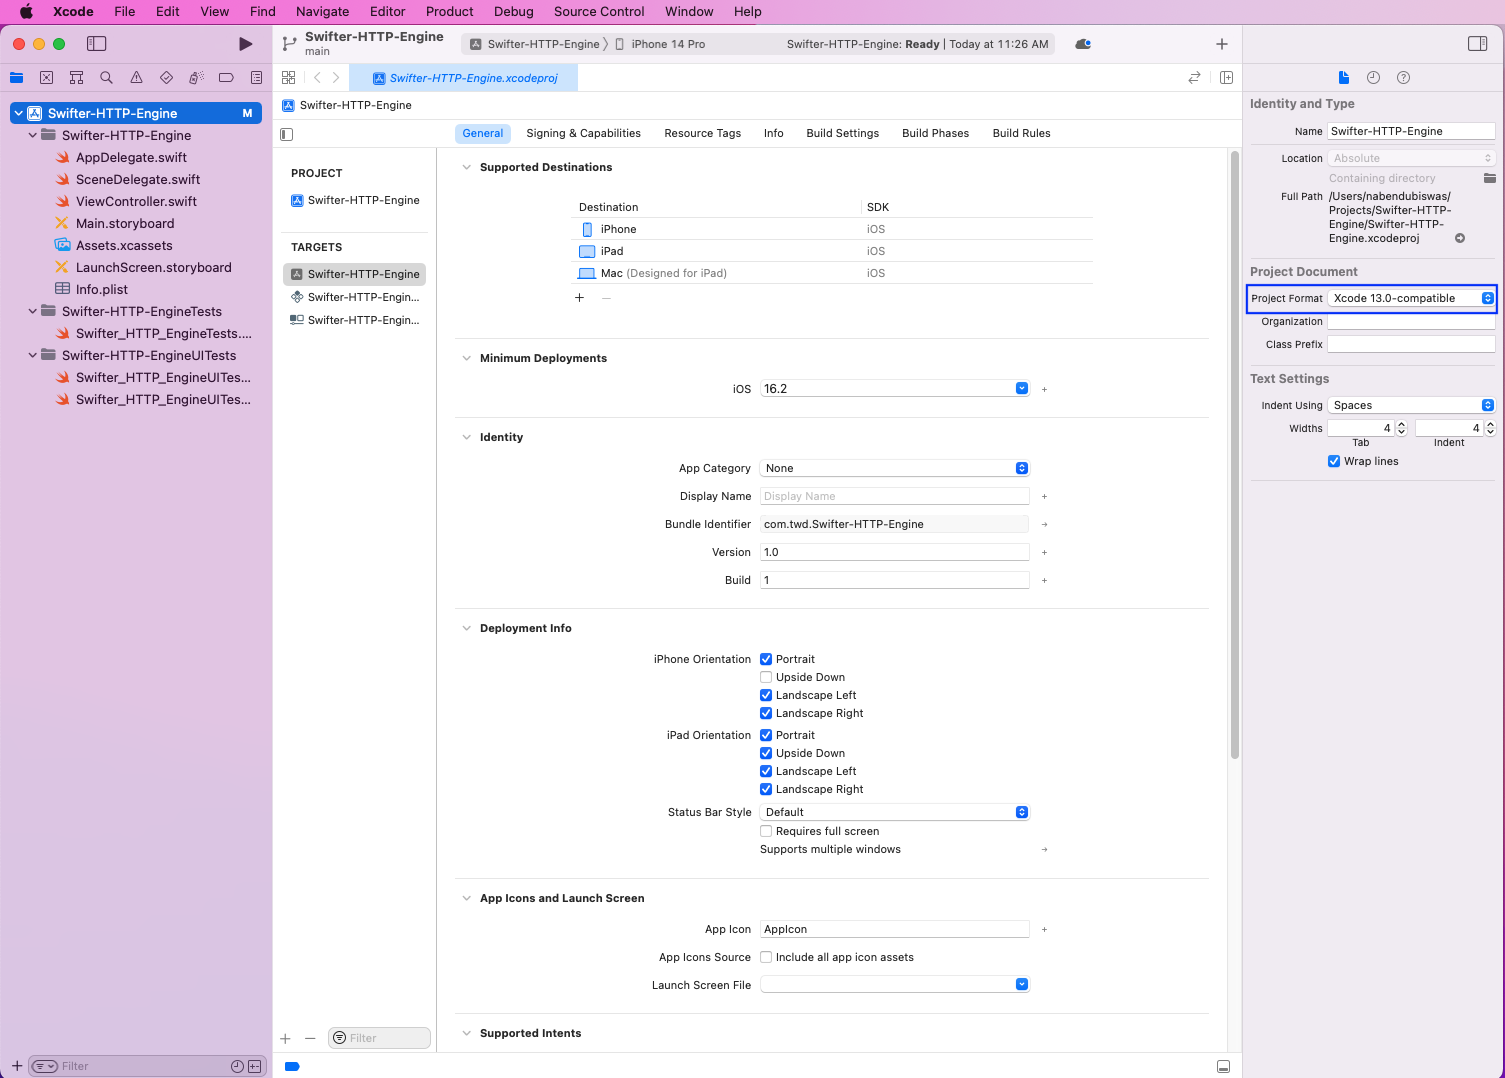Show the Breakpoint navigator icon
This screenshot has height=1078, width=1505.
[x=226, y=77]
